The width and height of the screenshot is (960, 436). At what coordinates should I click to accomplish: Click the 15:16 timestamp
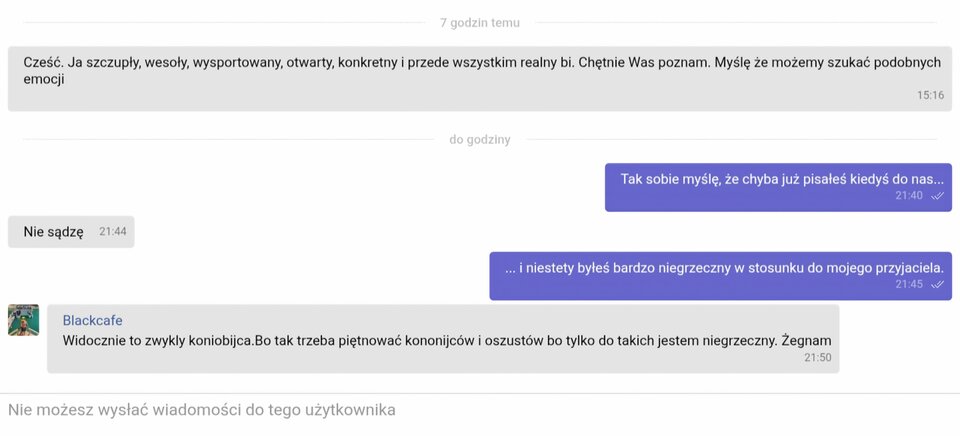click(x=930, y=95)
